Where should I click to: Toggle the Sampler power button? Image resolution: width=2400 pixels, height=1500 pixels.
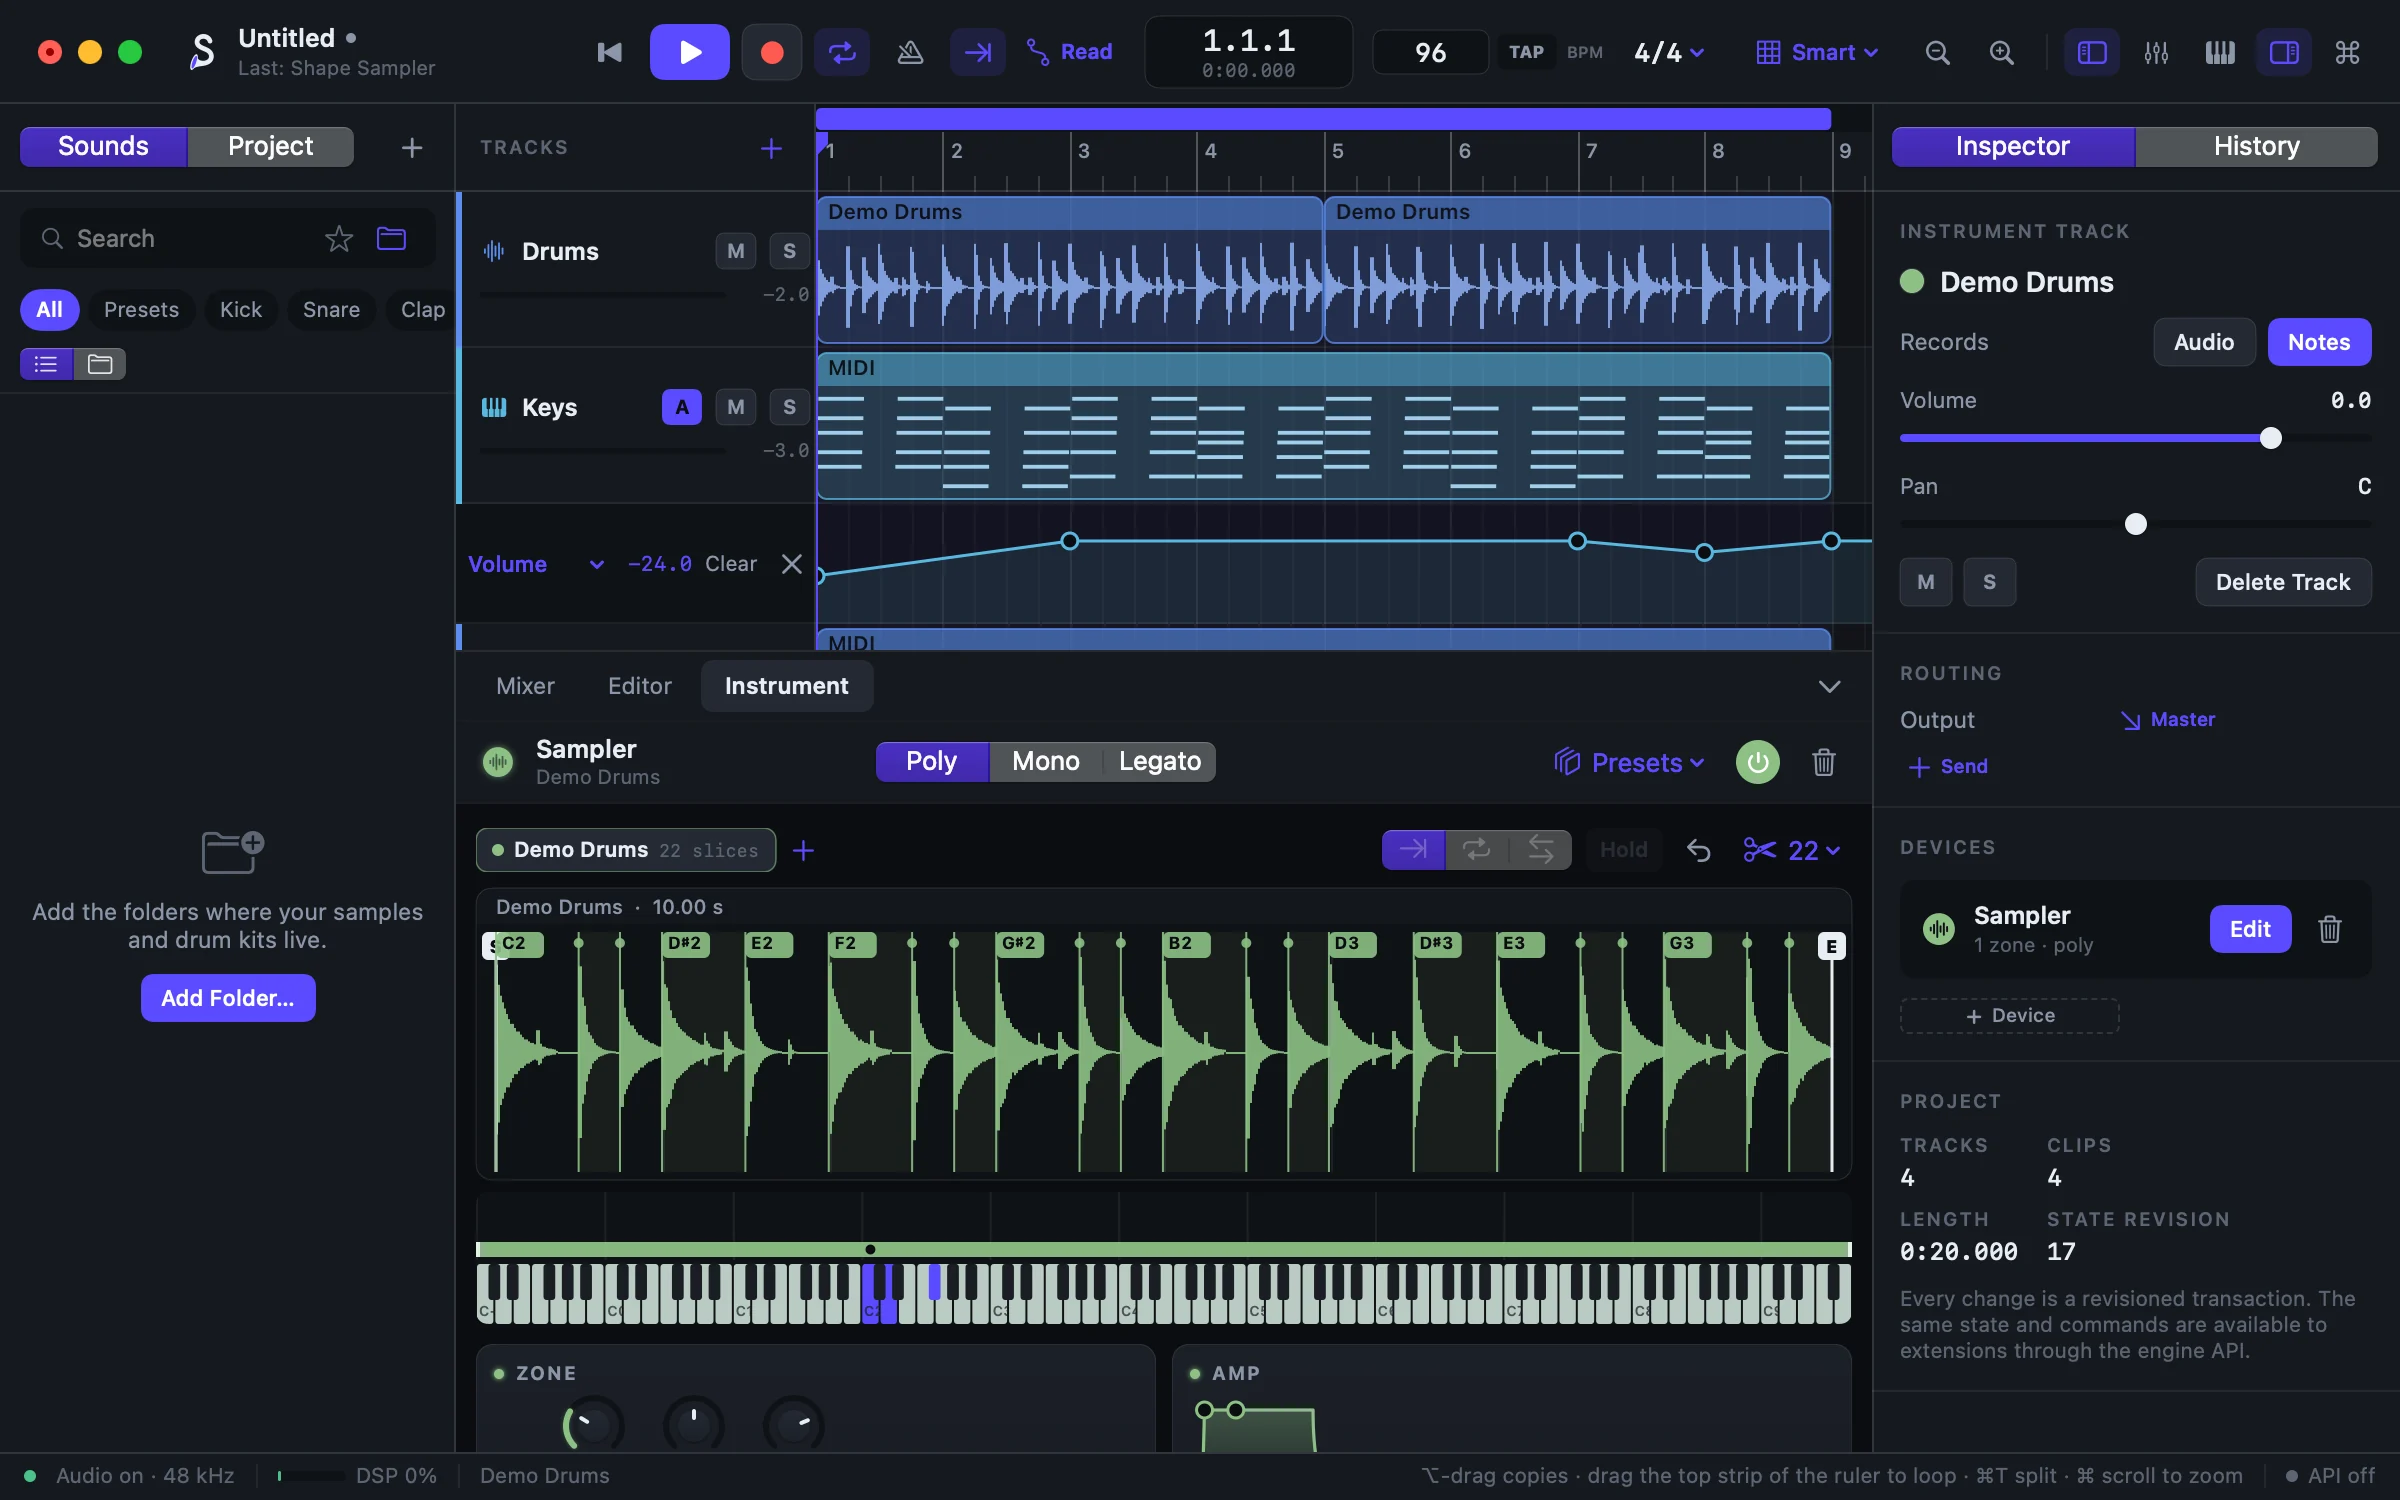pyautogui.click(x=1758, y=762)
